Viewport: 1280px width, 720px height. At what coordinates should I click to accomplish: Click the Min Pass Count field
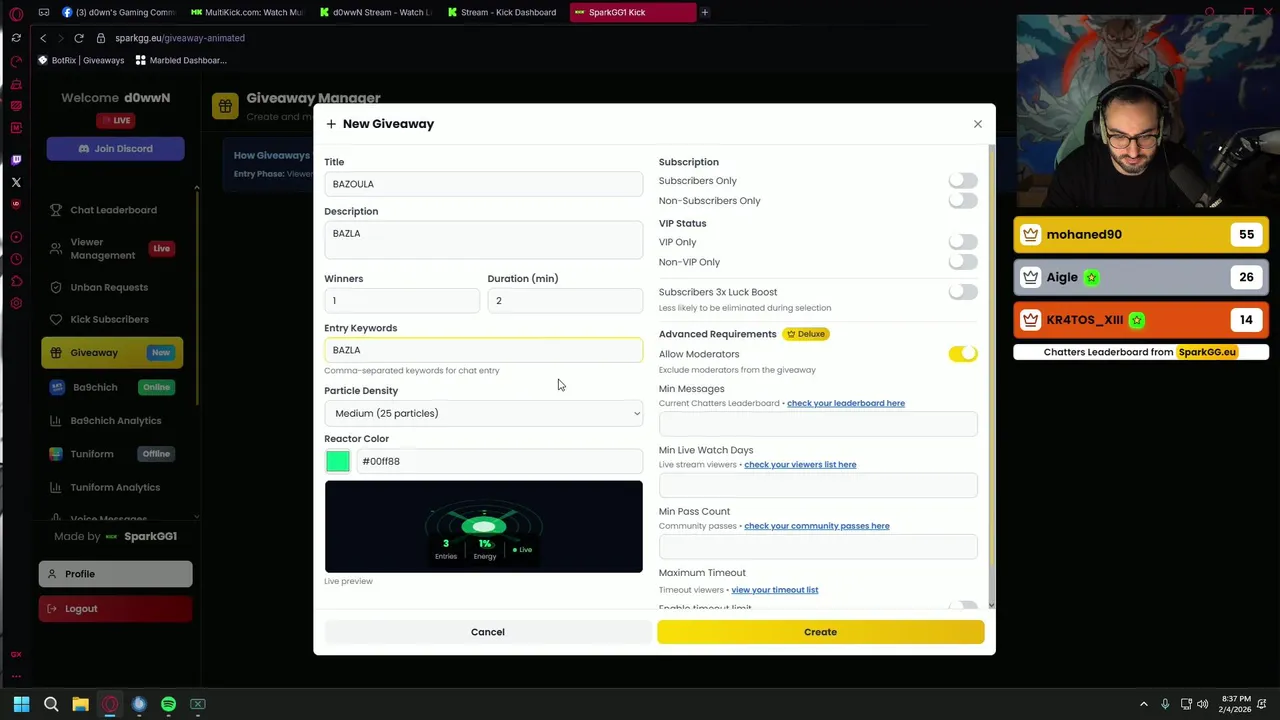coord(818,546)
